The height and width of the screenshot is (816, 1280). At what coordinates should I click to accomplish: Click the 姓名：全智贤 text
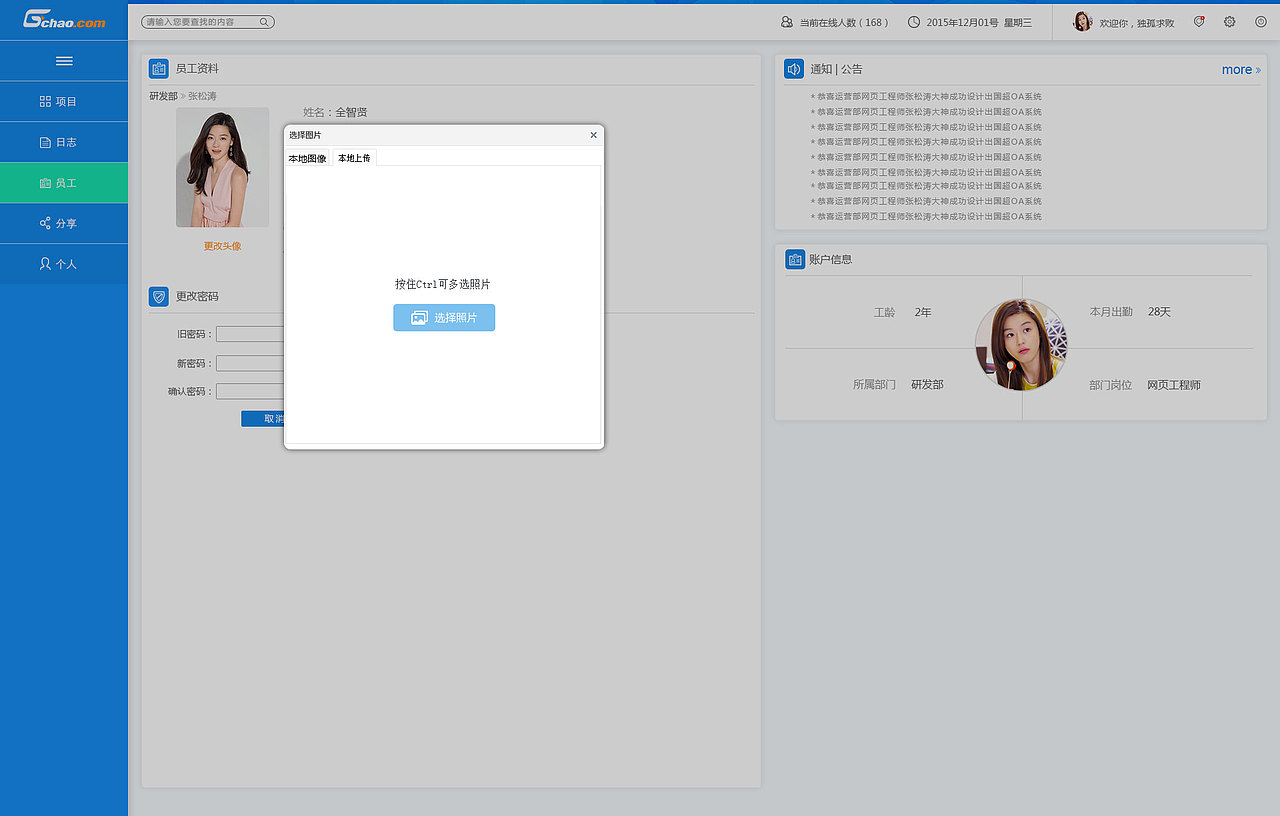[335, 112]
